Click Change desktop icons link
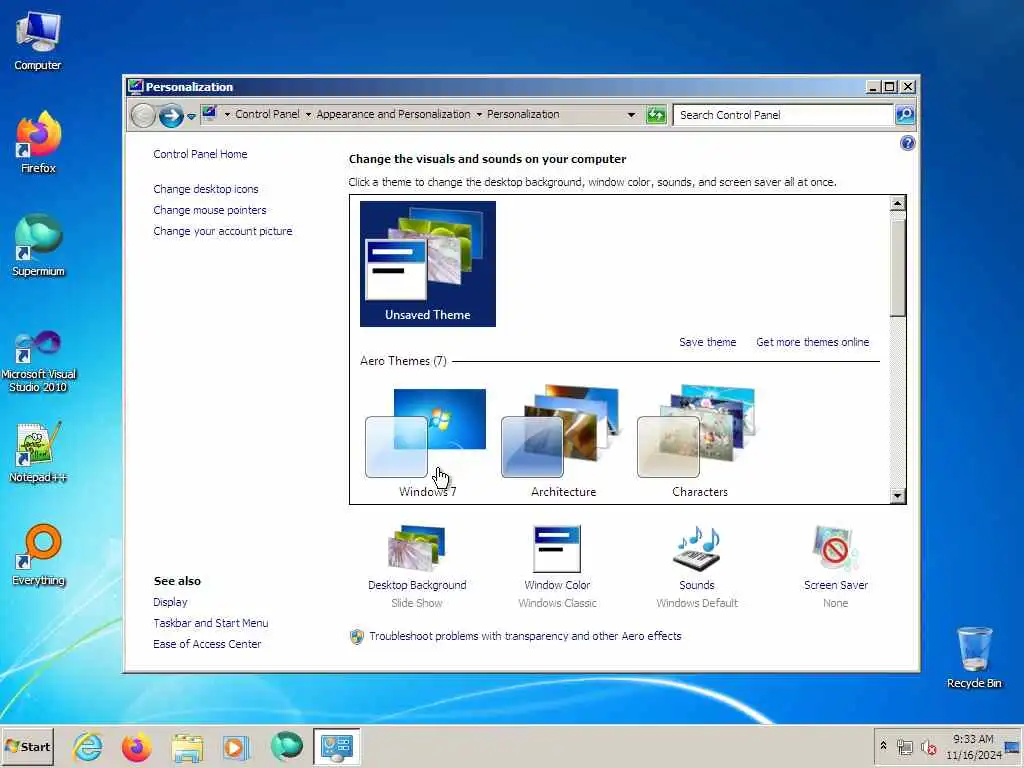Viewport: 1024px width, 768px height. click(206, 189)
